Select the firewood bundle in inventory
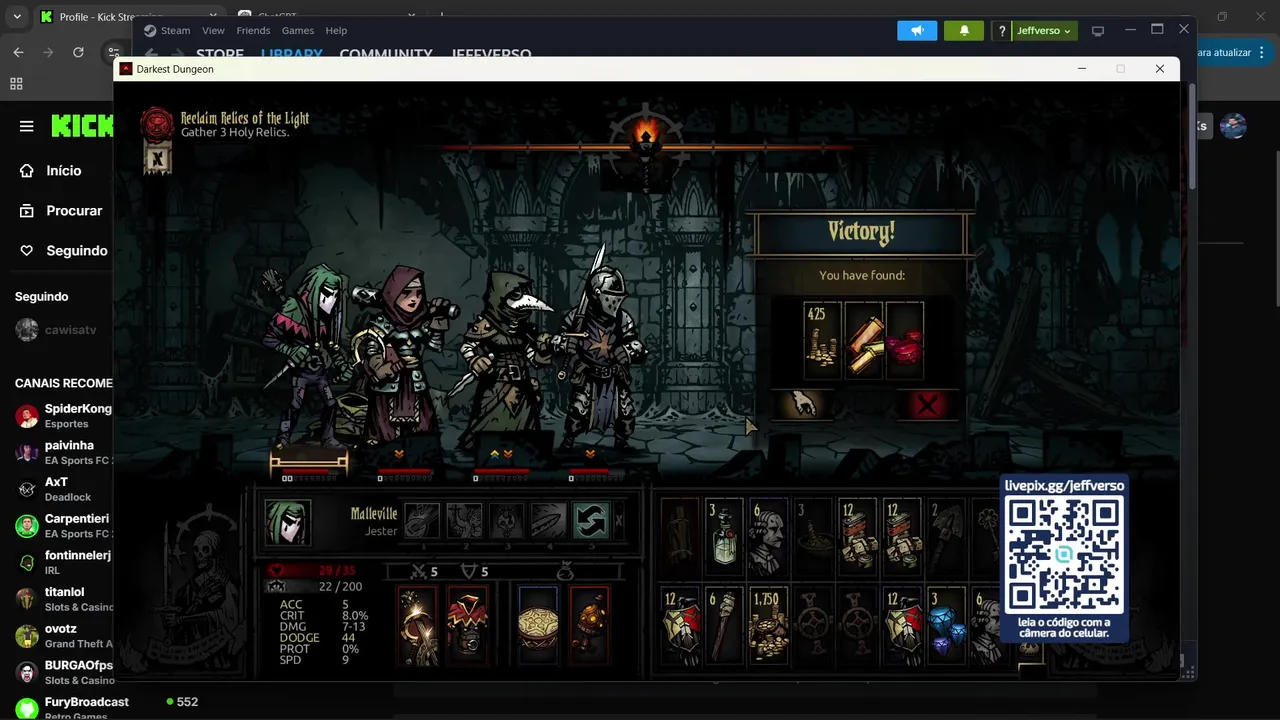The width and height of the screenshot is (1280, 720). click(x=680, y=538)
